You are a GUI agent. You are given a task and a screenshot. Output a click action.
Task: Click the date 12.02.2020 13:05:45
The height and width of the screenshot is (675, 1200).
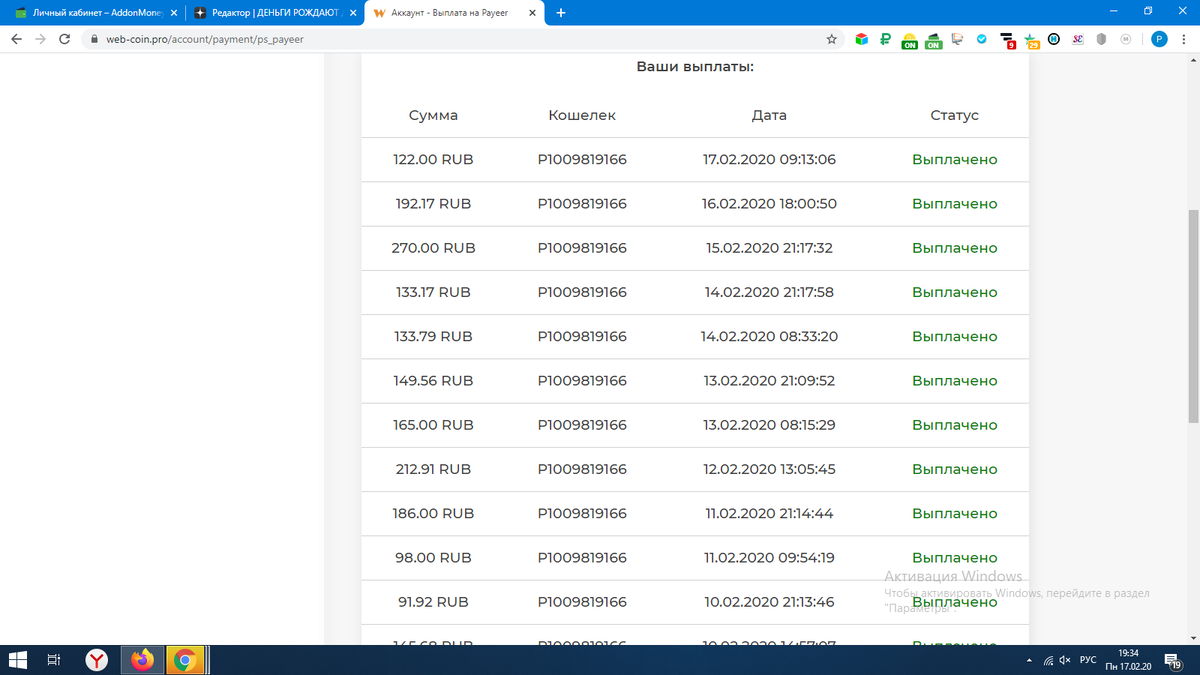pyautogui.click(x=769, y=469)
